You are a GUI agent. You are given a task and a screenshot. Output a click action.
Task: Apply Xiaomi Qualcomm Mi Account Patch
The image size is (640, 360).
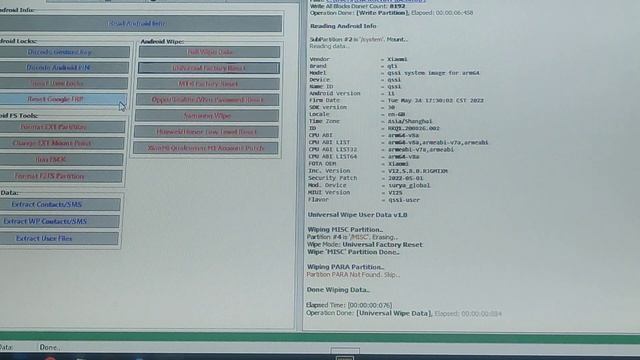(206, 148)
